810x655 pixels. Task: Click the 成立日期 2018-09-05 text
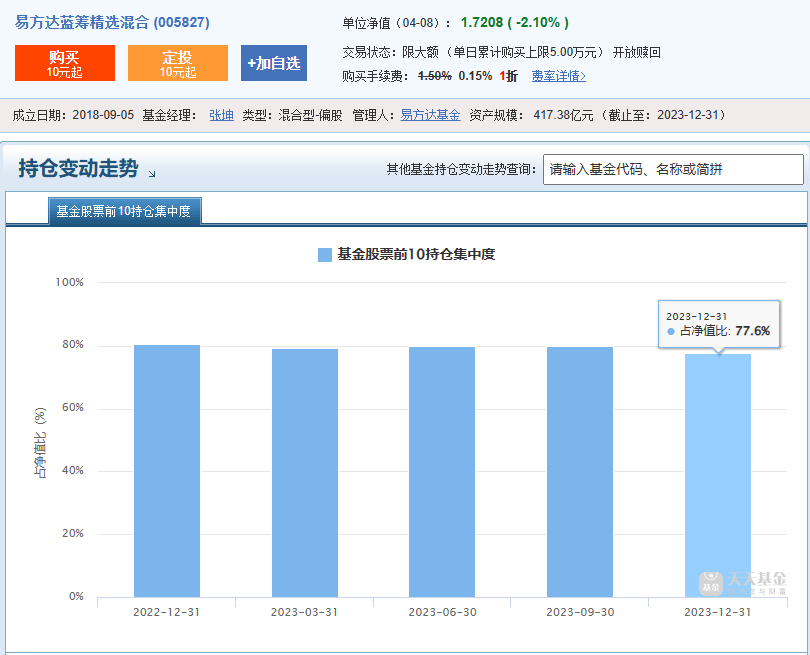[x=73, y=115]
